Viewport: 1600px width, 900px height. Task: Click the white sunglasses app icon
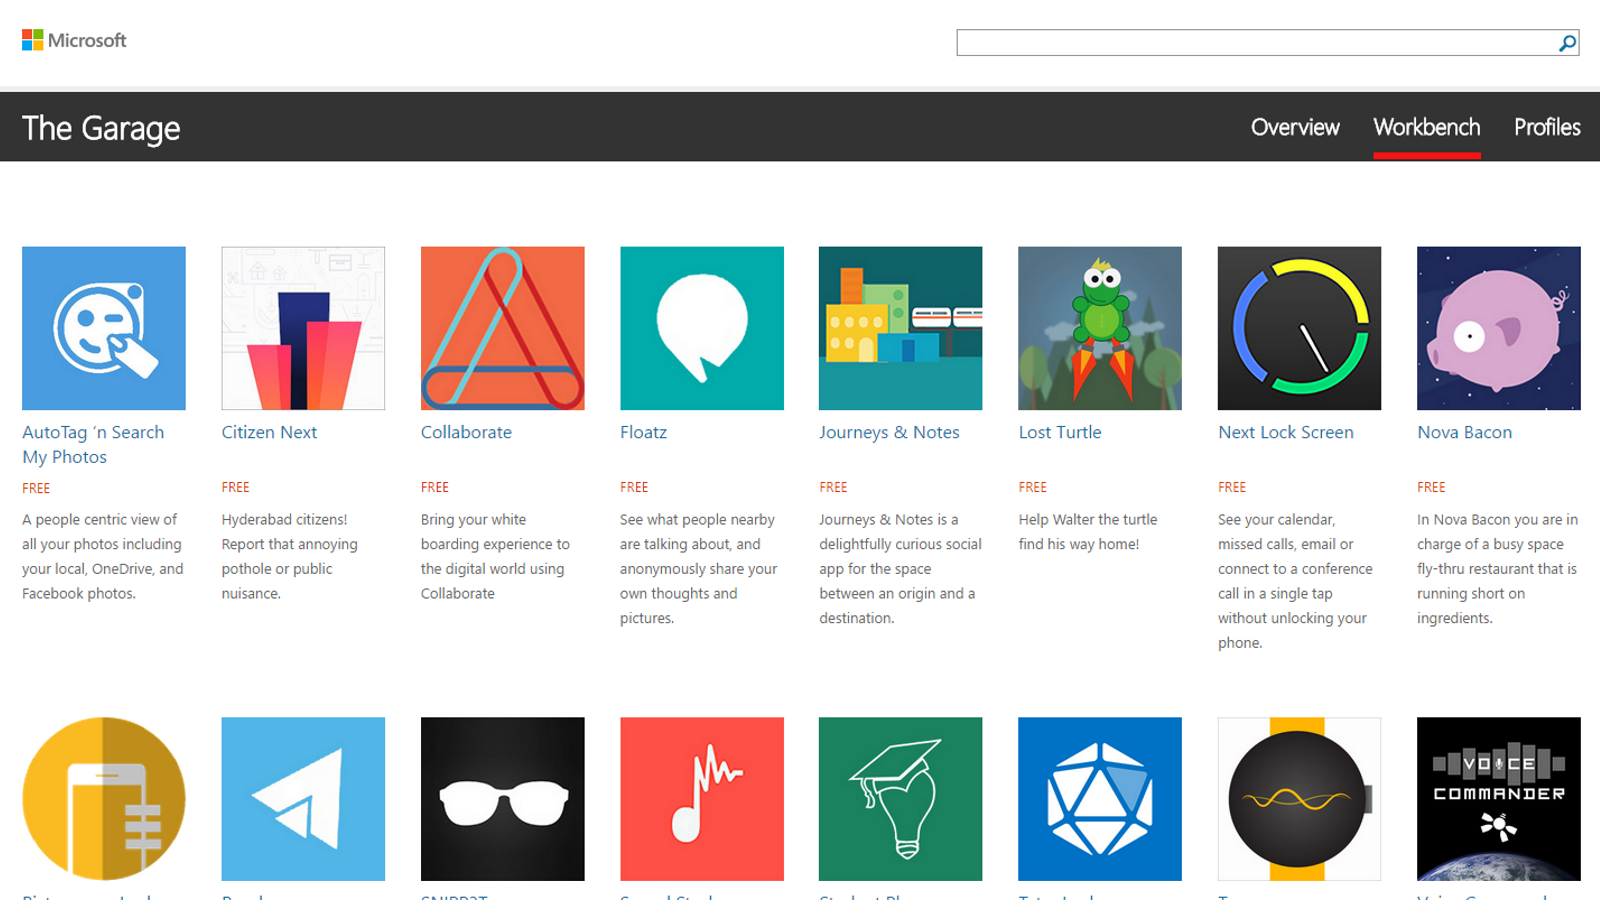pos(502,798)
